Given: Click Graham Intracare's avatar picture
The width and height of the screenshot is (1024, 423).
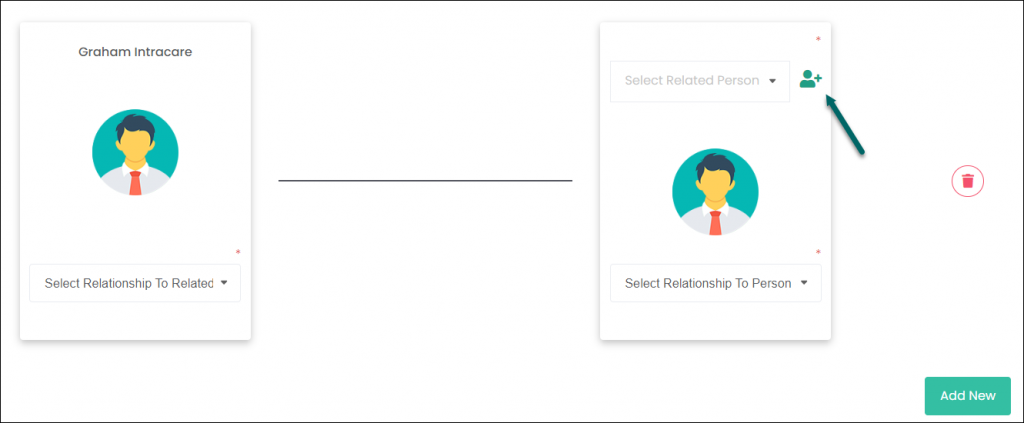Looking at the screenshot, I should point(135,153).
